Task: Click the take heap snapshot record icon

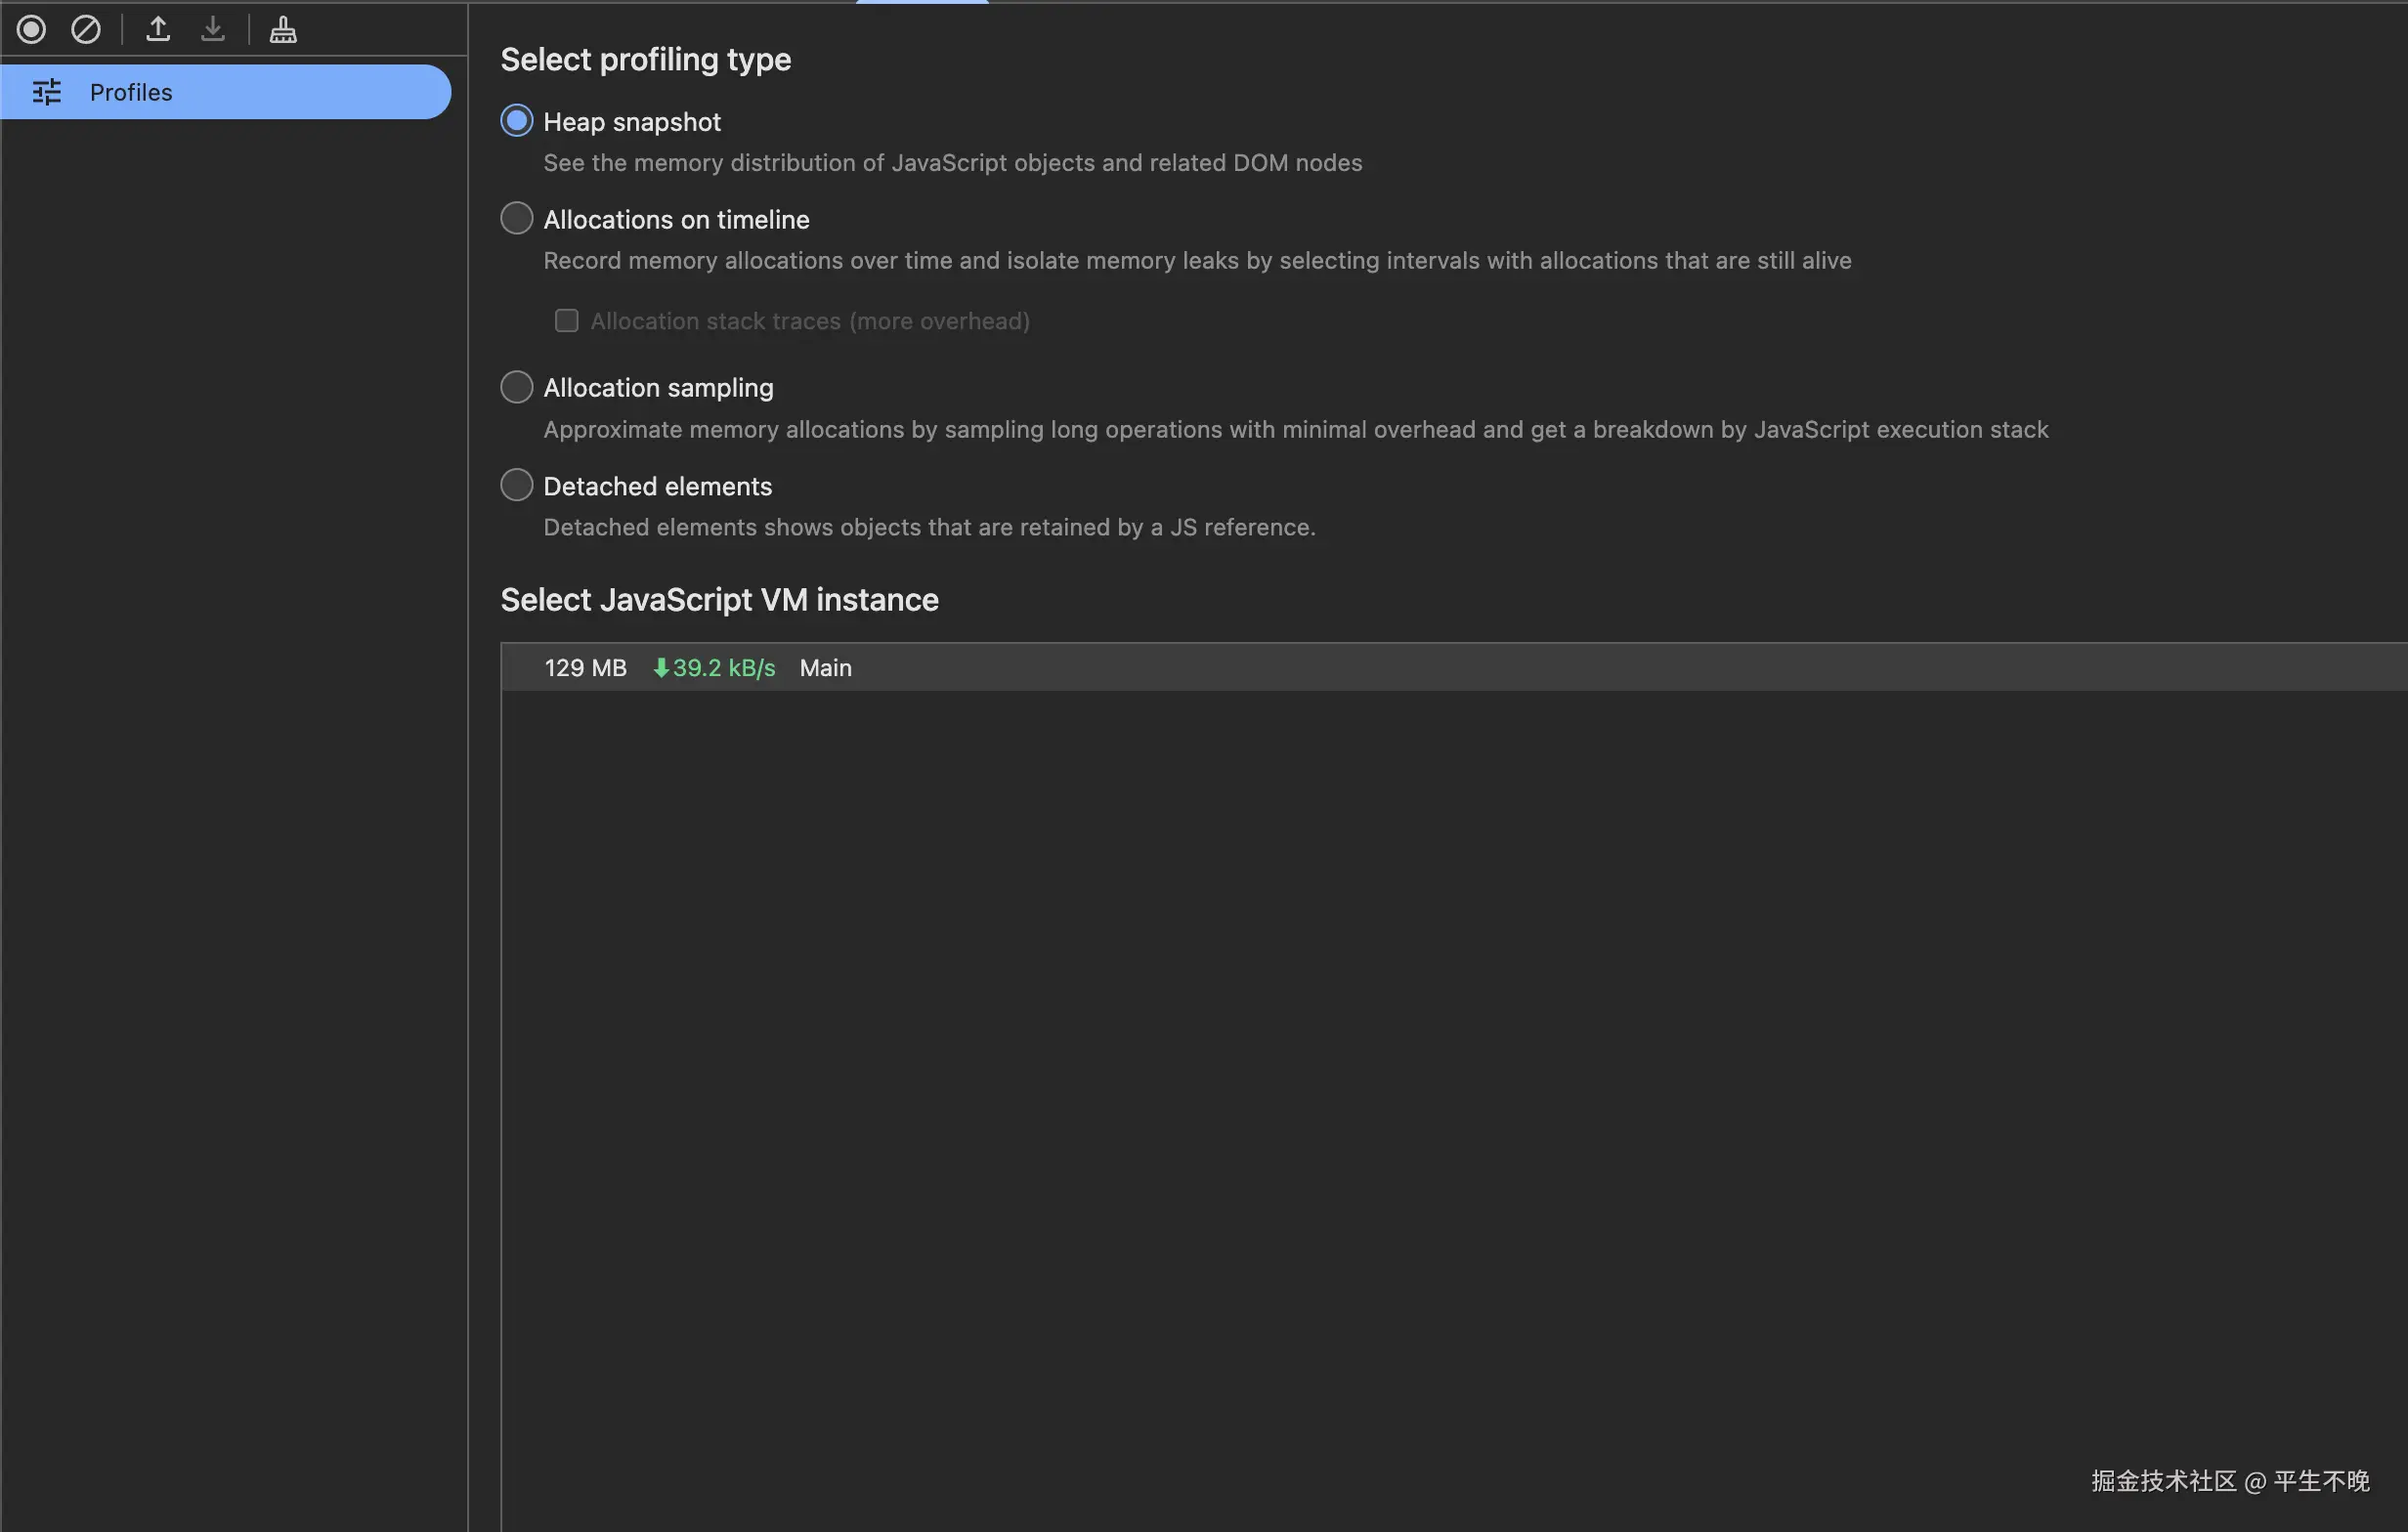Action: (x=31, y=30)
